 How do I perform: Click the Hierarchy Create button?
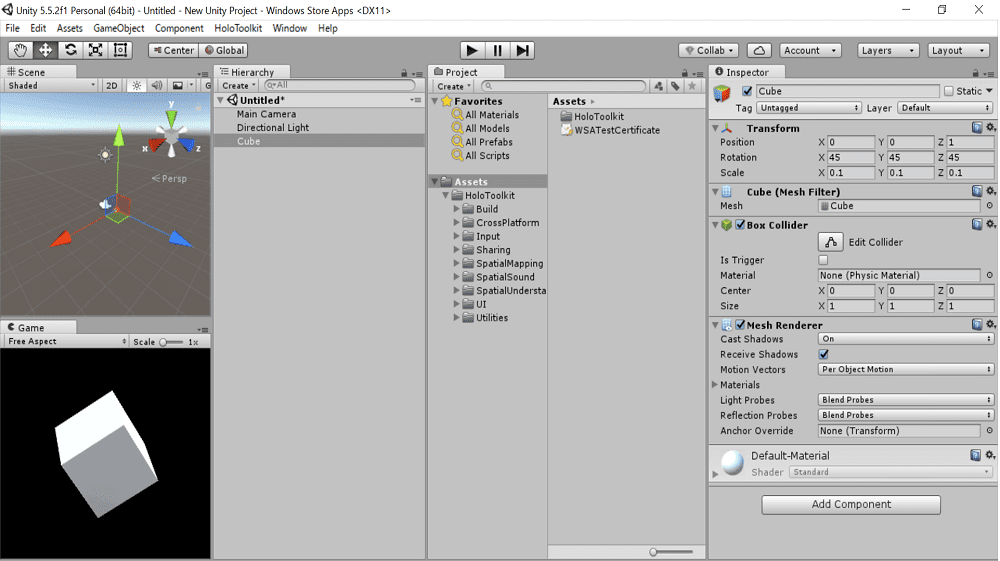click(x=238, y=85)
